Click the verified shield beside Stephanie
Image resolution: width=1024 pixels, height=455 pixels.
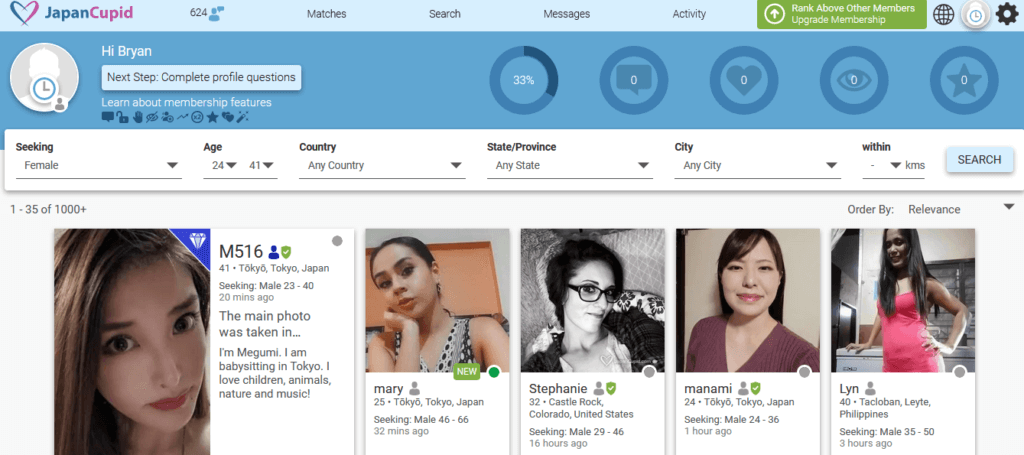coord(611,388)
